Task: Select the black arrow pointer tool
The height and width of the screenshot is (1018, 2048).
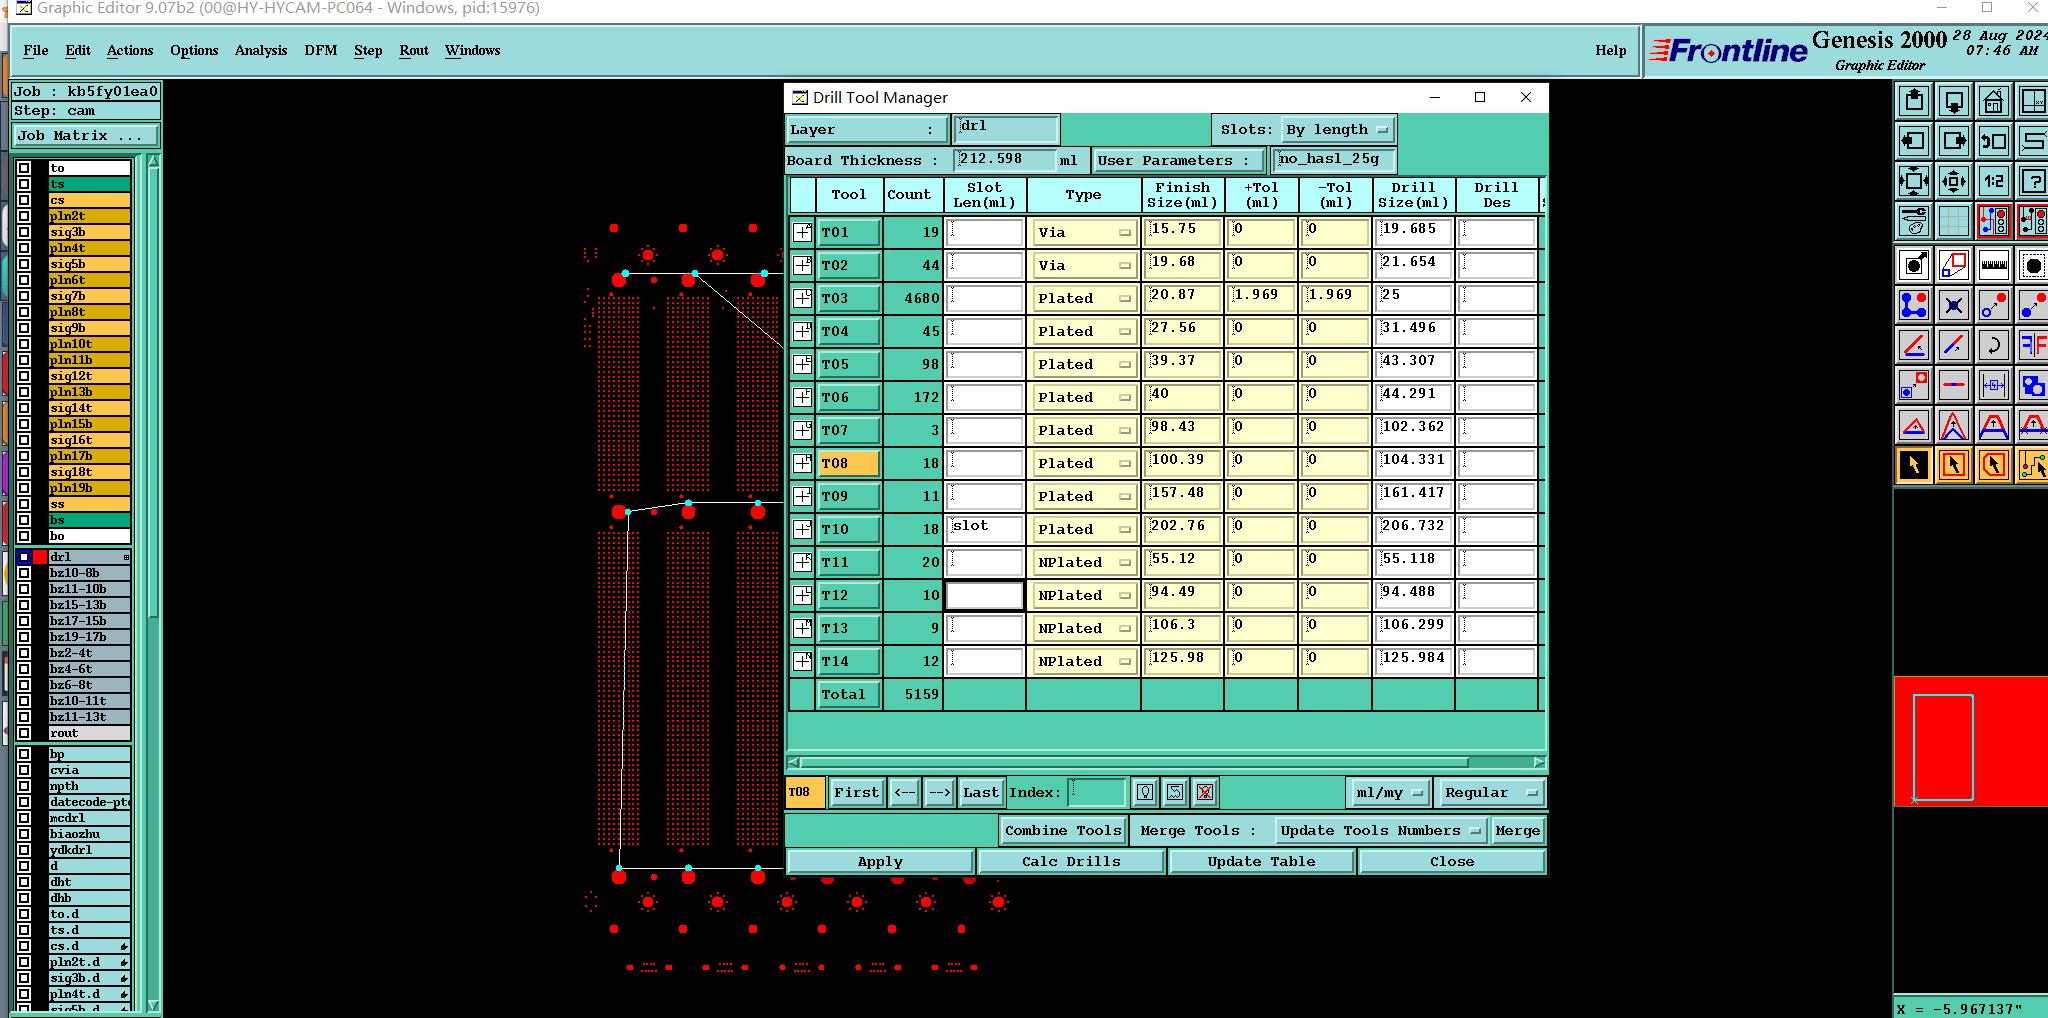Action: coord(1914,465)
